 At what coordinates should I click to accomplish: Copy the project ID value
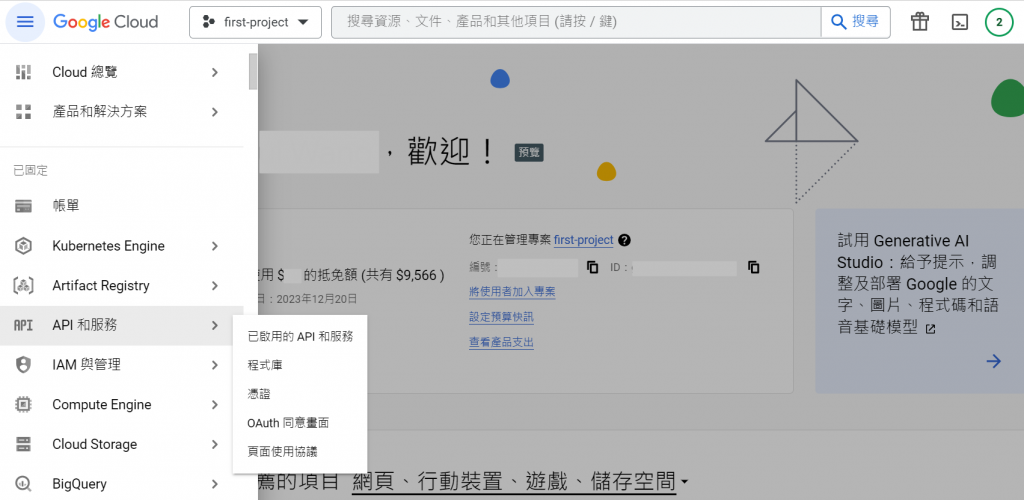(x=753, y=267)
